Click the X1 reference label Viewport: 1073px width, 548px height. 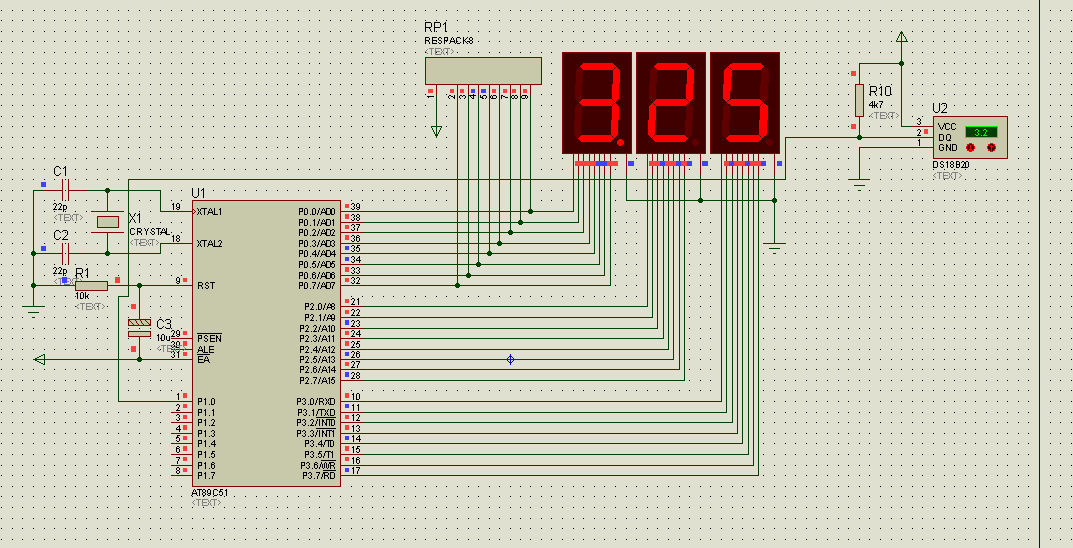135,218
